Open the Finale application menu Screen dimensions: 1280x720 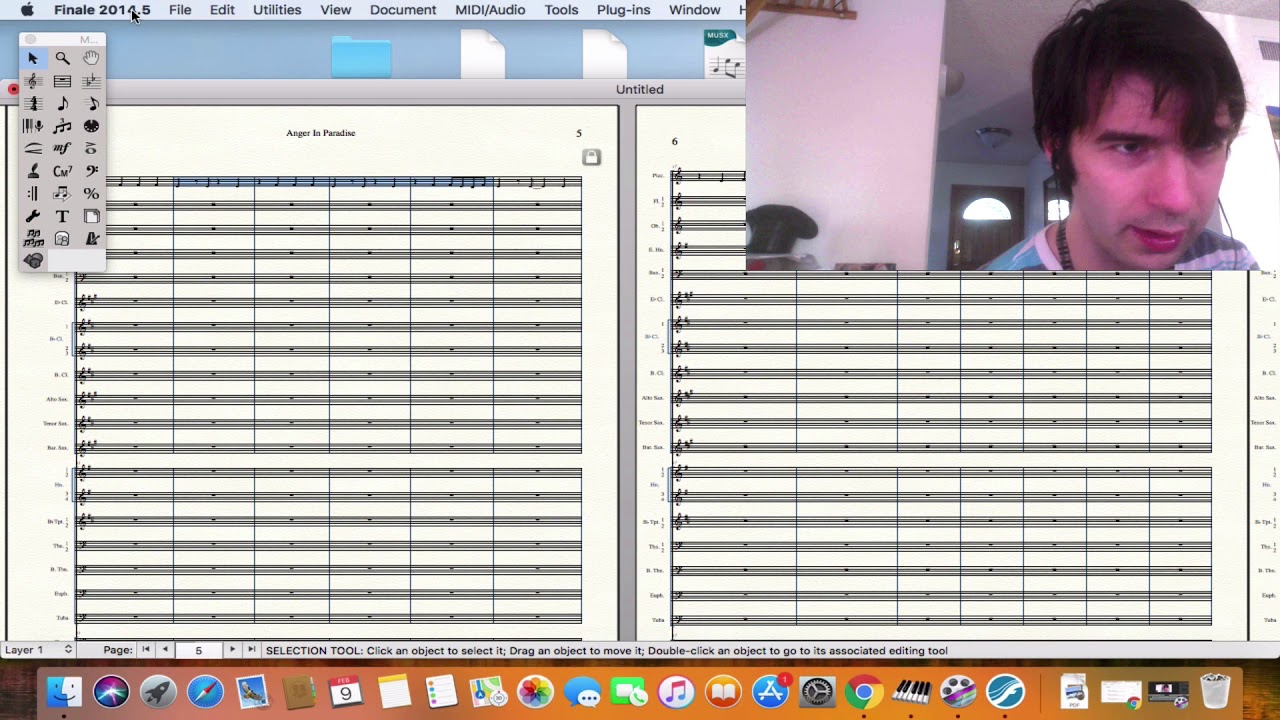click(102, 10)
